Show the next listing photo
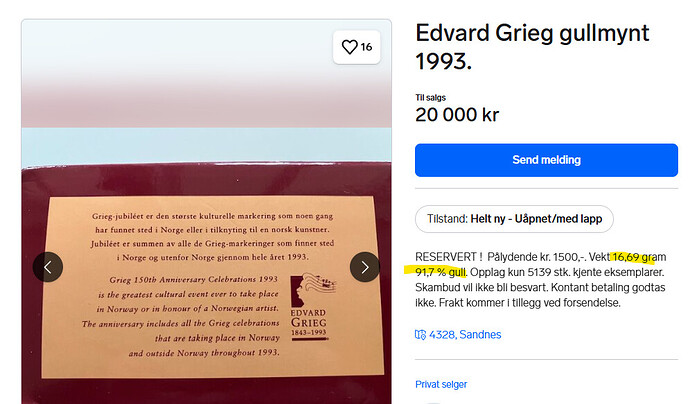This screenshot has width=690, height=404. [365, 267]
